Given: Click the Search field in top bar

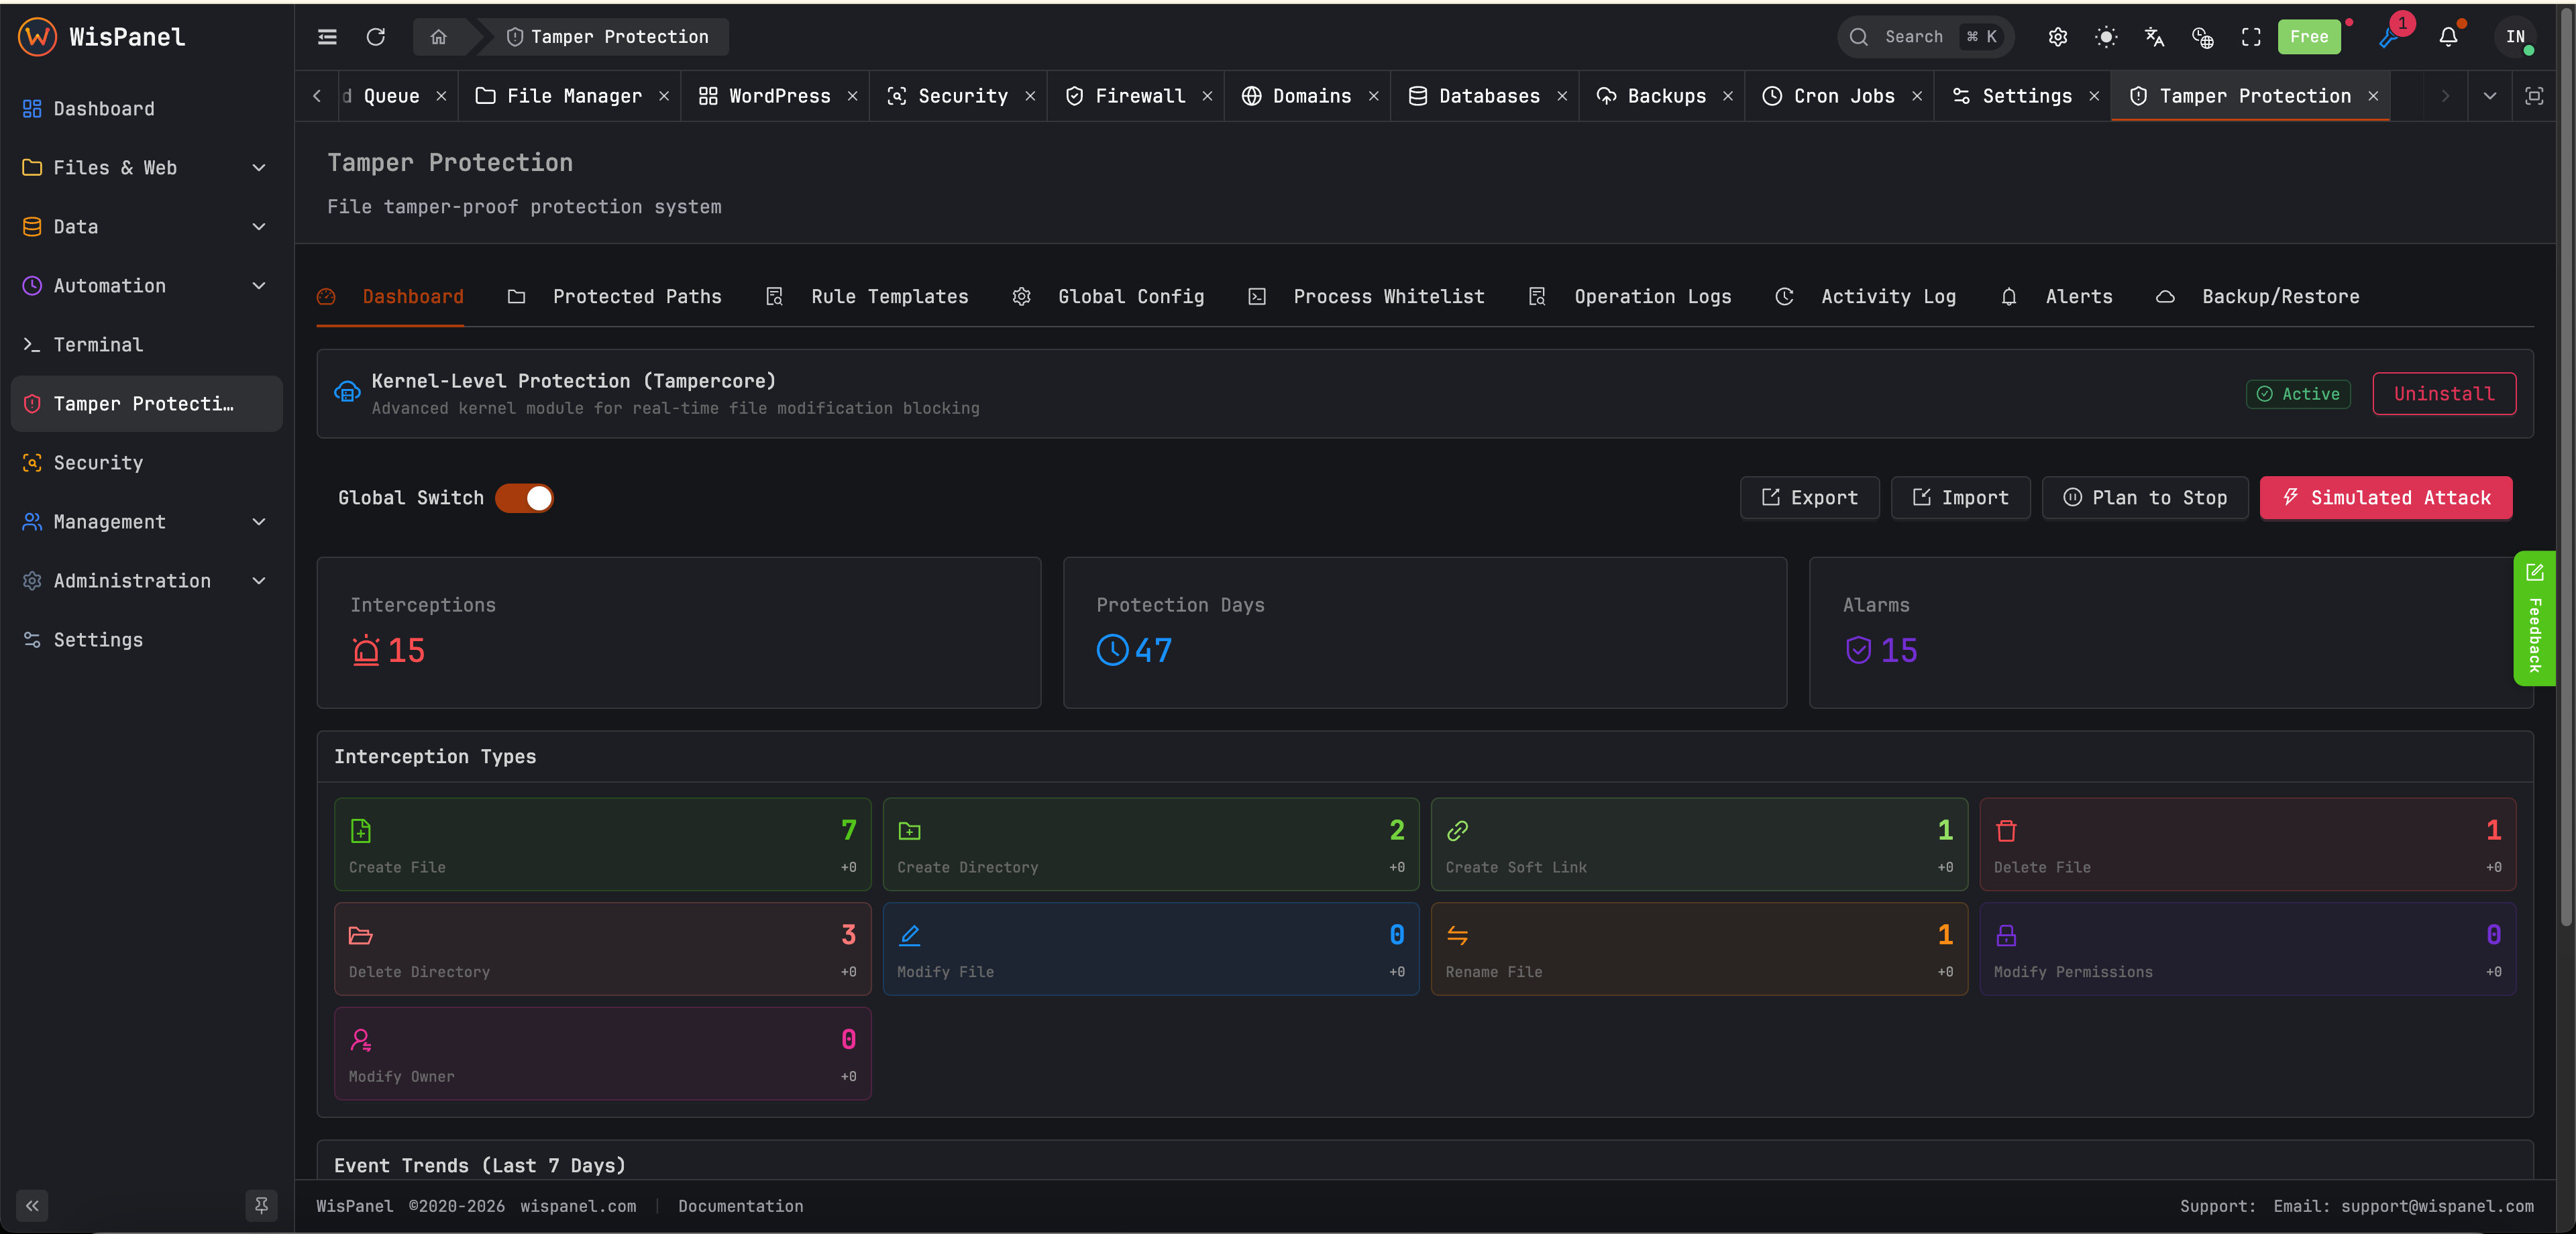Looking at the screenshot, I should pyautogui.click(x=1925, y=37).
